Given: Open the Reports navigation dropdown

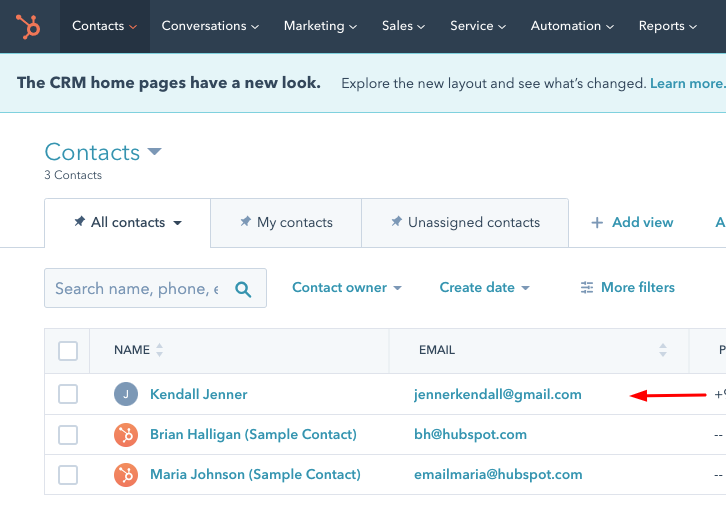Looking at the screenshot, I should point(668,26).
